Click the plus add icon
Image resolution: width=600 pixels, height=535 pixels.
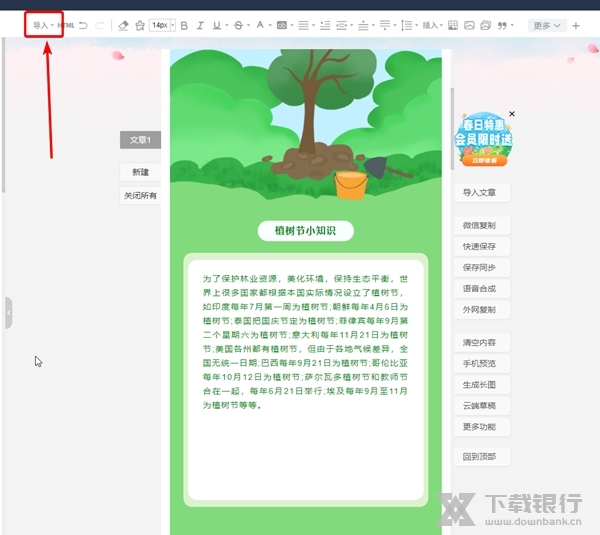[576, 26]
